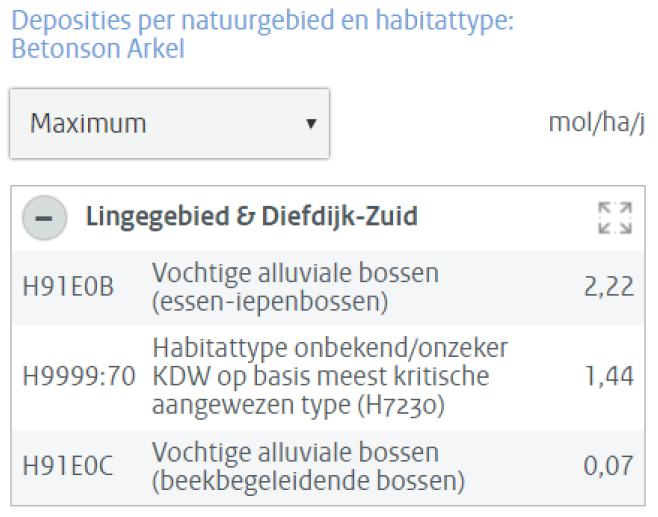Click the 'Betonson Arkel' title text

[98, 49]
